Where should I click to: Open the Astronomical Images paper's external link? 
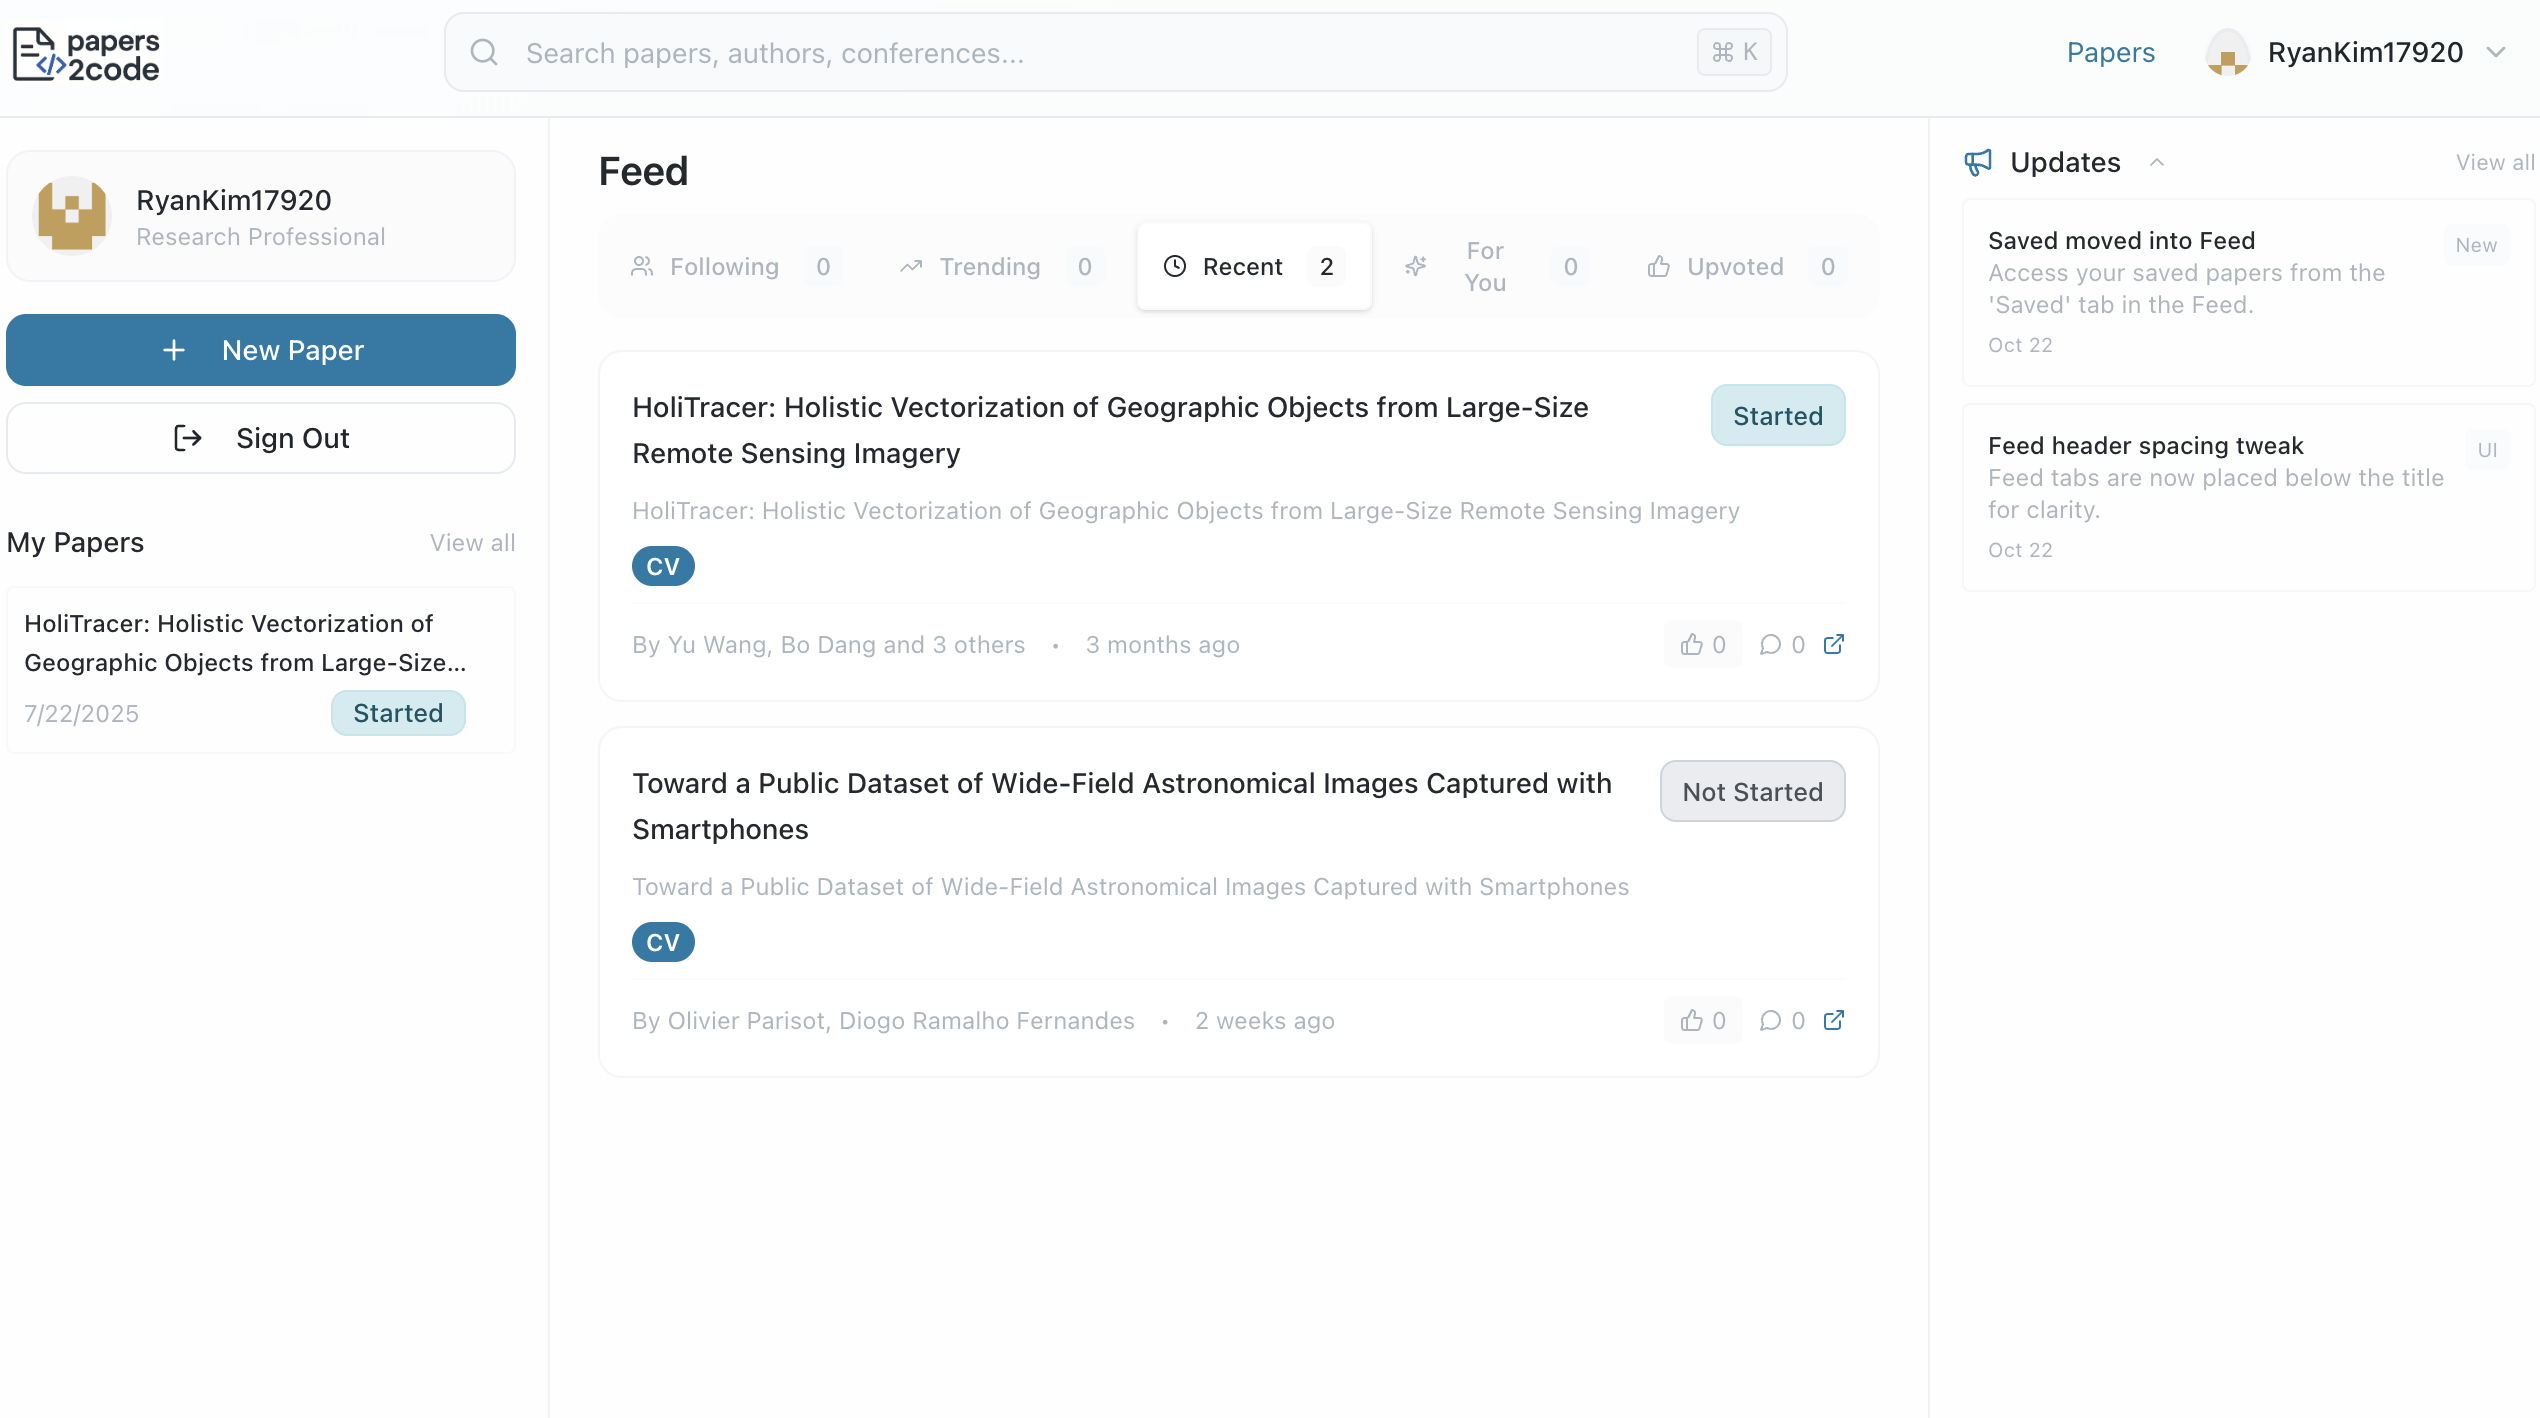(x=1834, y=1020)
